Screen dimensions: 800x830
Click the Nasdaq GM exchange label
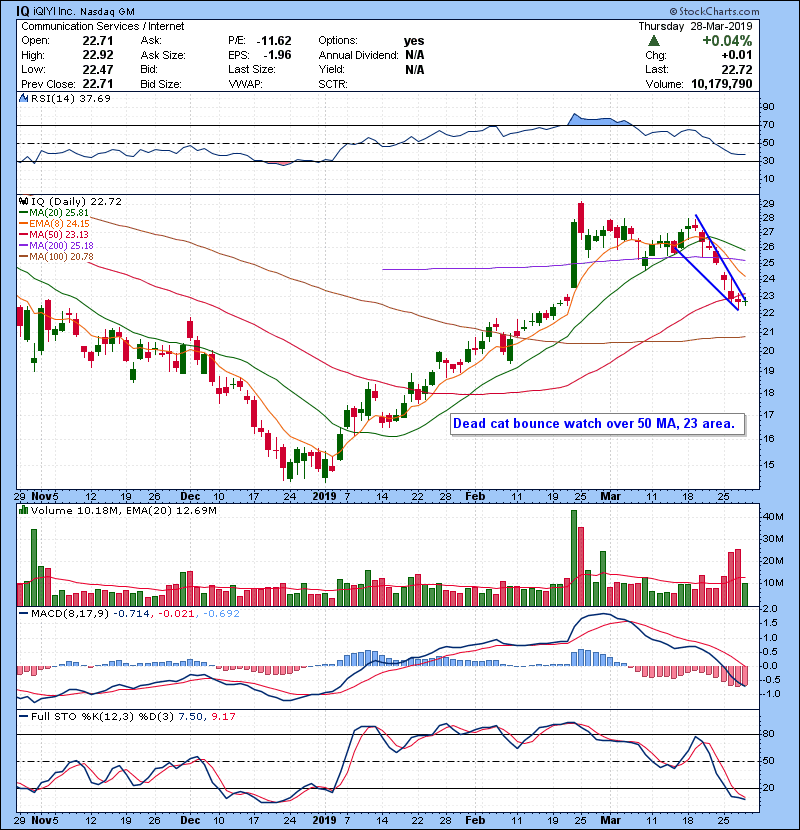tap(107, 11)
